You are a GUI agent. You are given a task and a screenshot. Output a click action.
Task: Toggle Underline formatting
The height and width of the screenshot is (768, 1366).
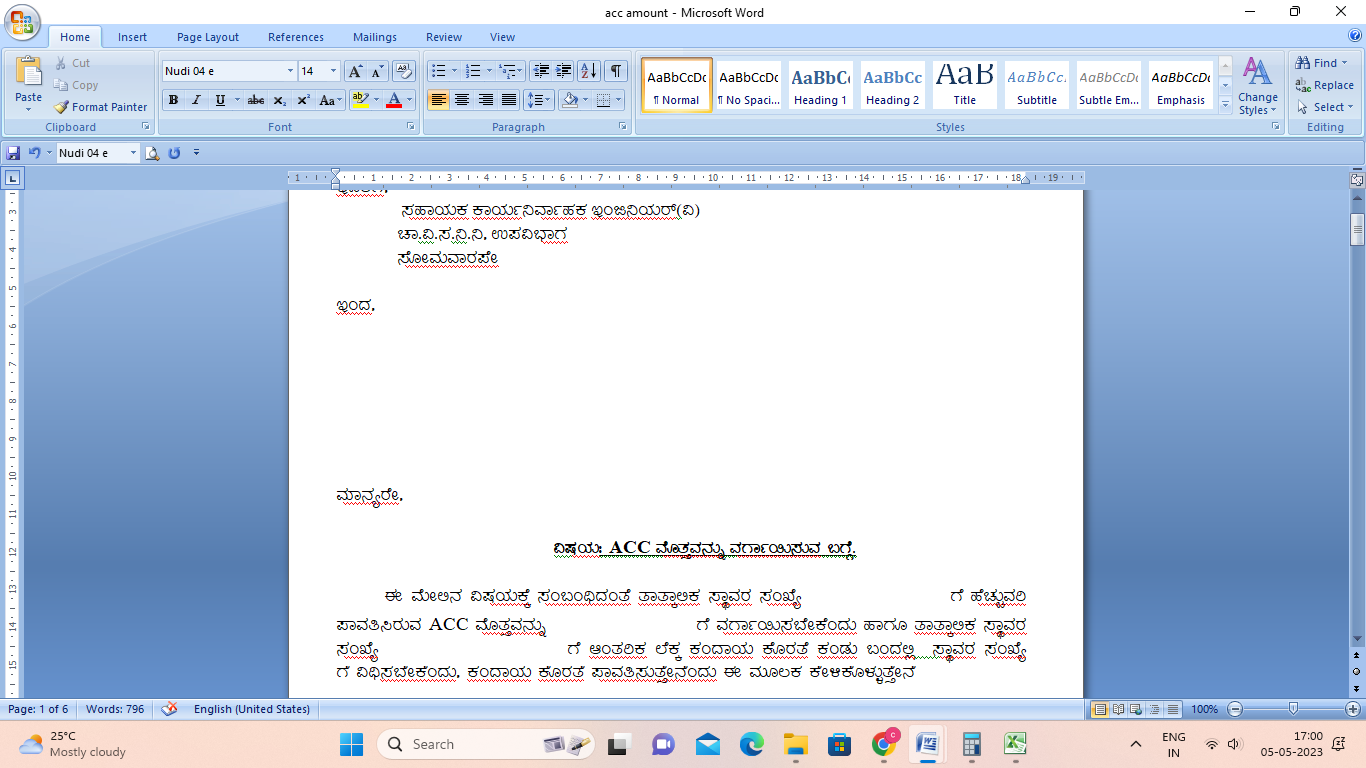tap(219, 100)
